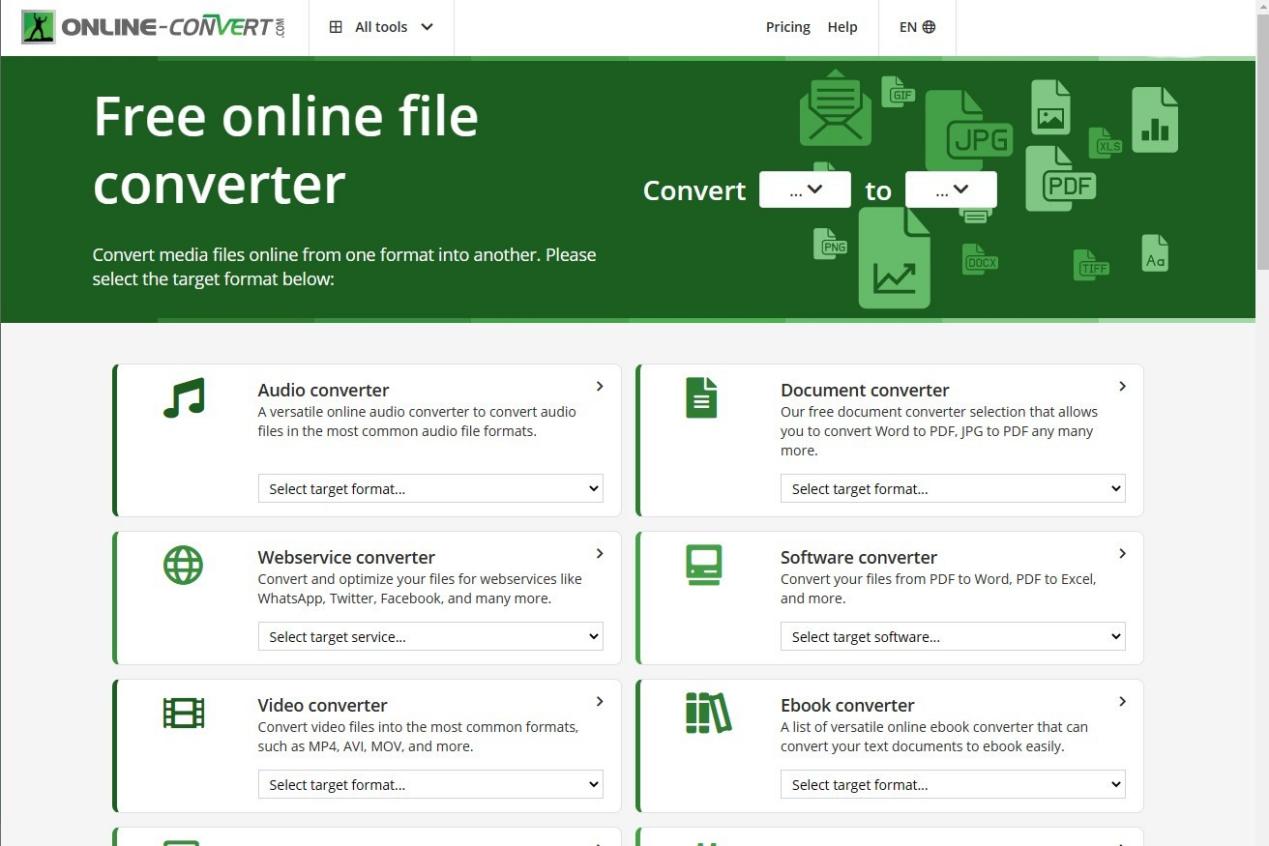
Task: Expand the Convert source format dropdown in banner
Action: 805,190
